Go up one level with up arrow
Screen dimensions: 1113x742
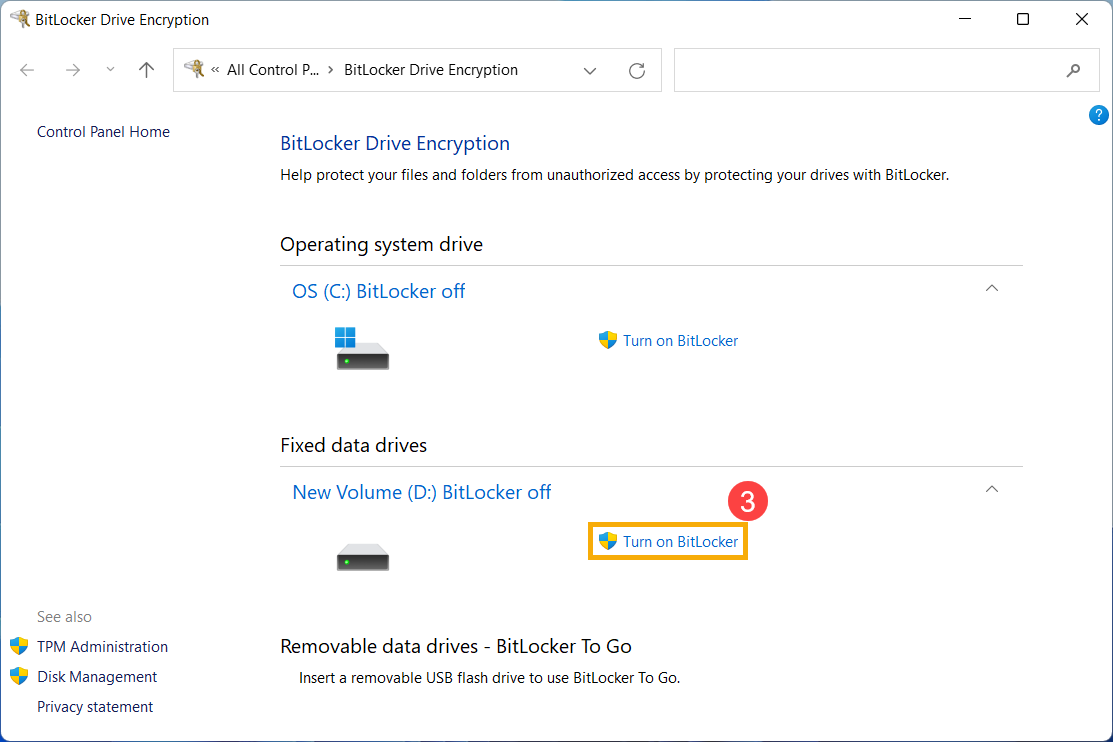point(146,70)
